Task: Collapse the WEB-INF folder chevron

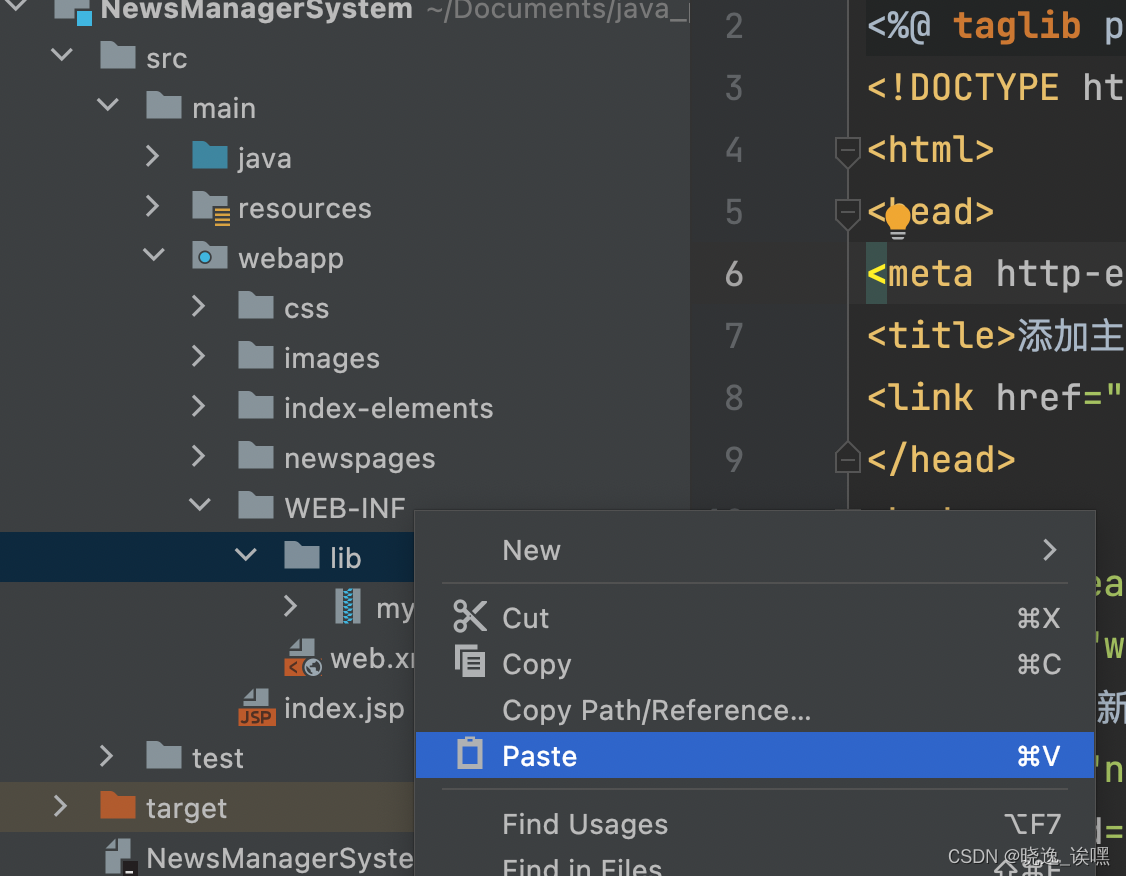Action: tap(200, 504)
